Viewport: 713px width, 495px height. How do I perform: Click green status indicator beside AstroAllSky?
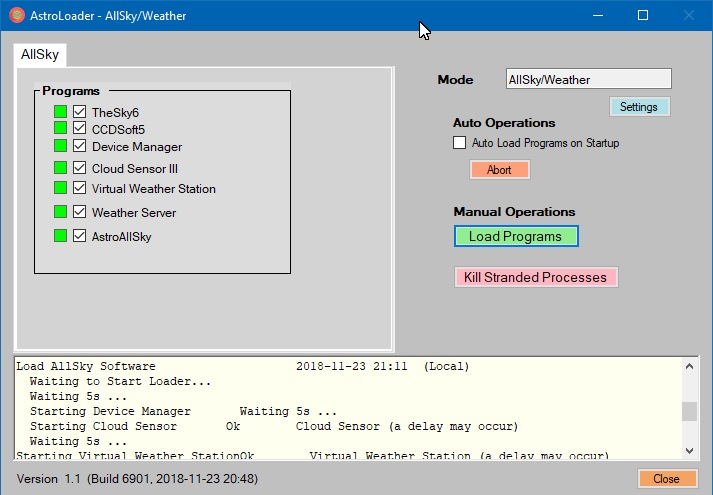tap(60, 235)
